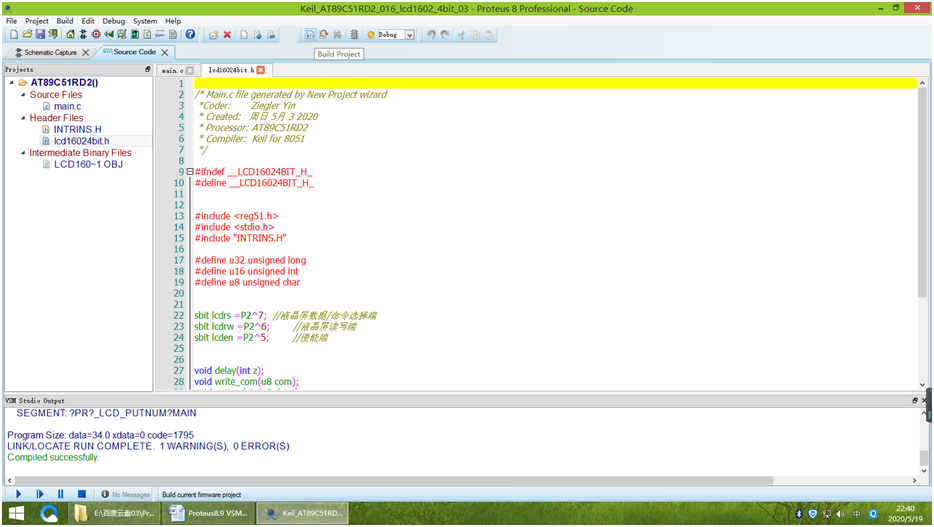
Task: Open the Schematic Capture toolbar icon
Action: coord(83,35)
